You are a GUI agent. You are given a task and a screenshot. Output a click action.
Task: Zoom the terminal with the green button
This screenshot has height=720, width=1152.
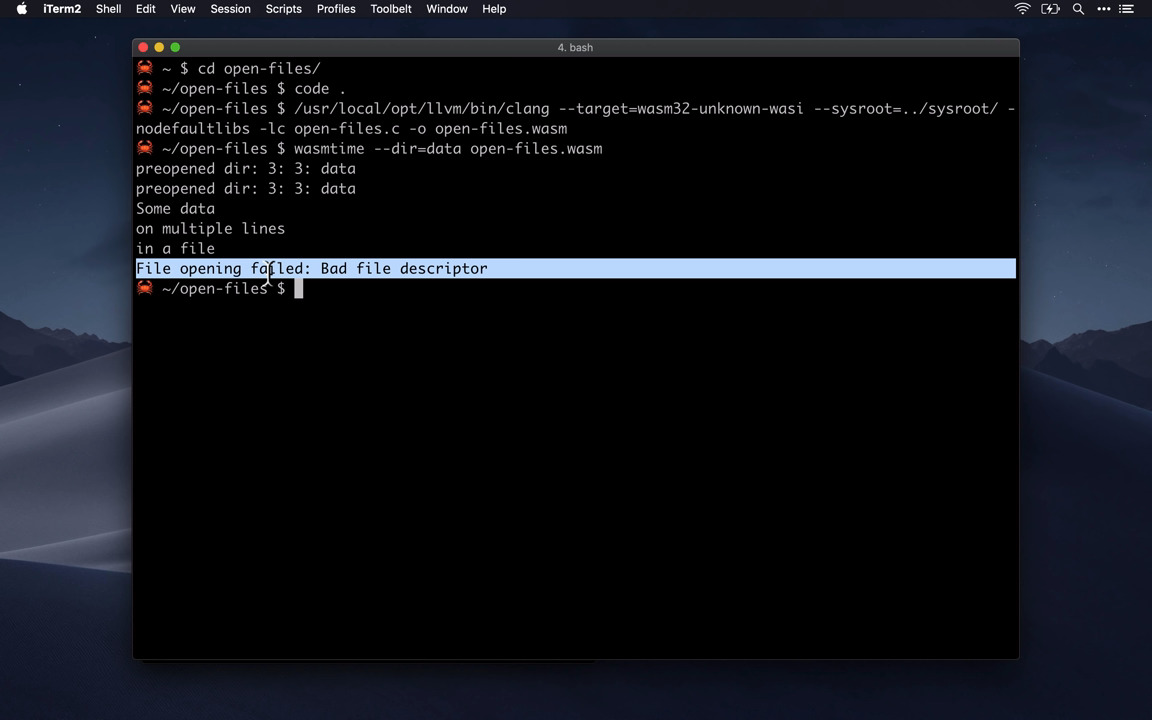175,47
